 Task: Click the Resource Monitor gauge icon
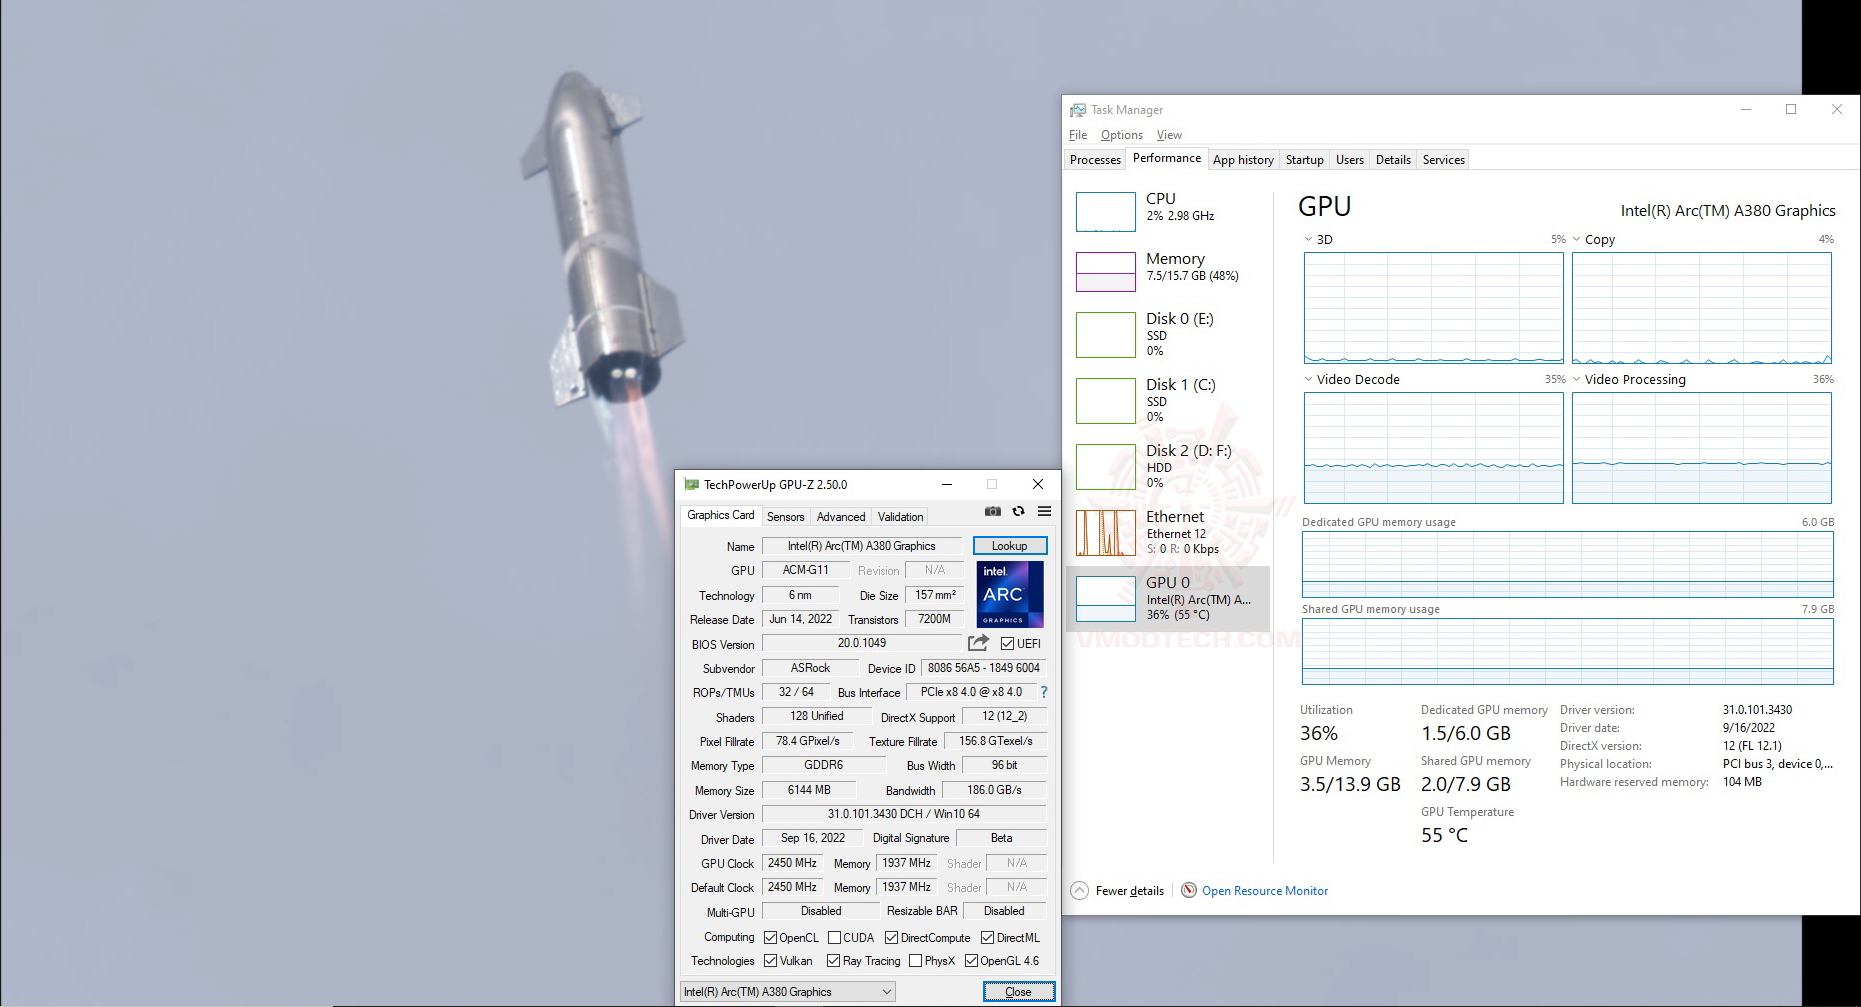1189,891
